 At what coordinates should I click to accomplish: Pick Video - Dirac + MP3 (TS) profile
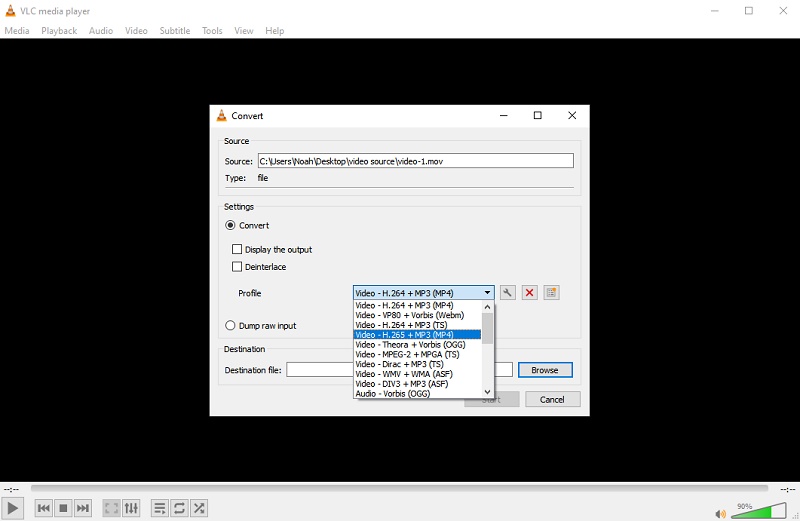(417, 364)
